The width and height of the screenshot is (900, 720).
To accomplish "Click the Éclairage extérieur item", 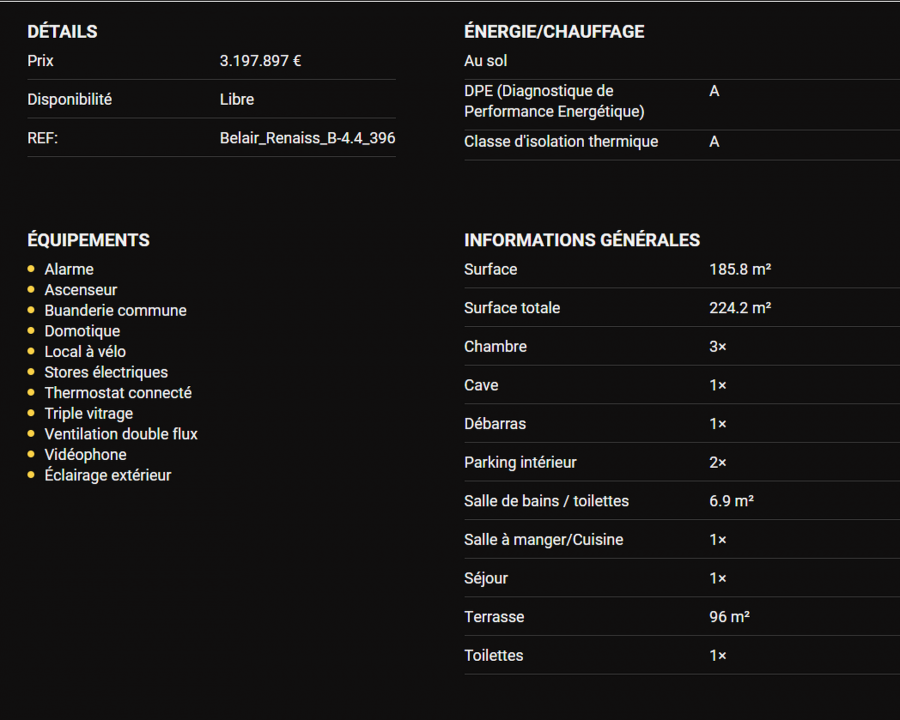I will pyautogui.click(x=108, y=475).
